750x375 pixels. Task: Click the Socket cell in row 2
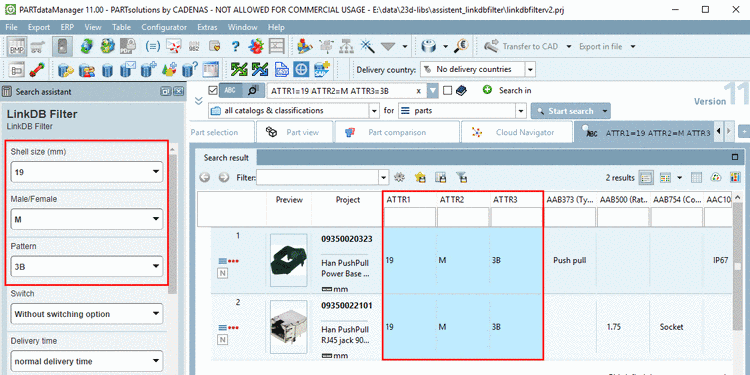click(x=671, y=327)
